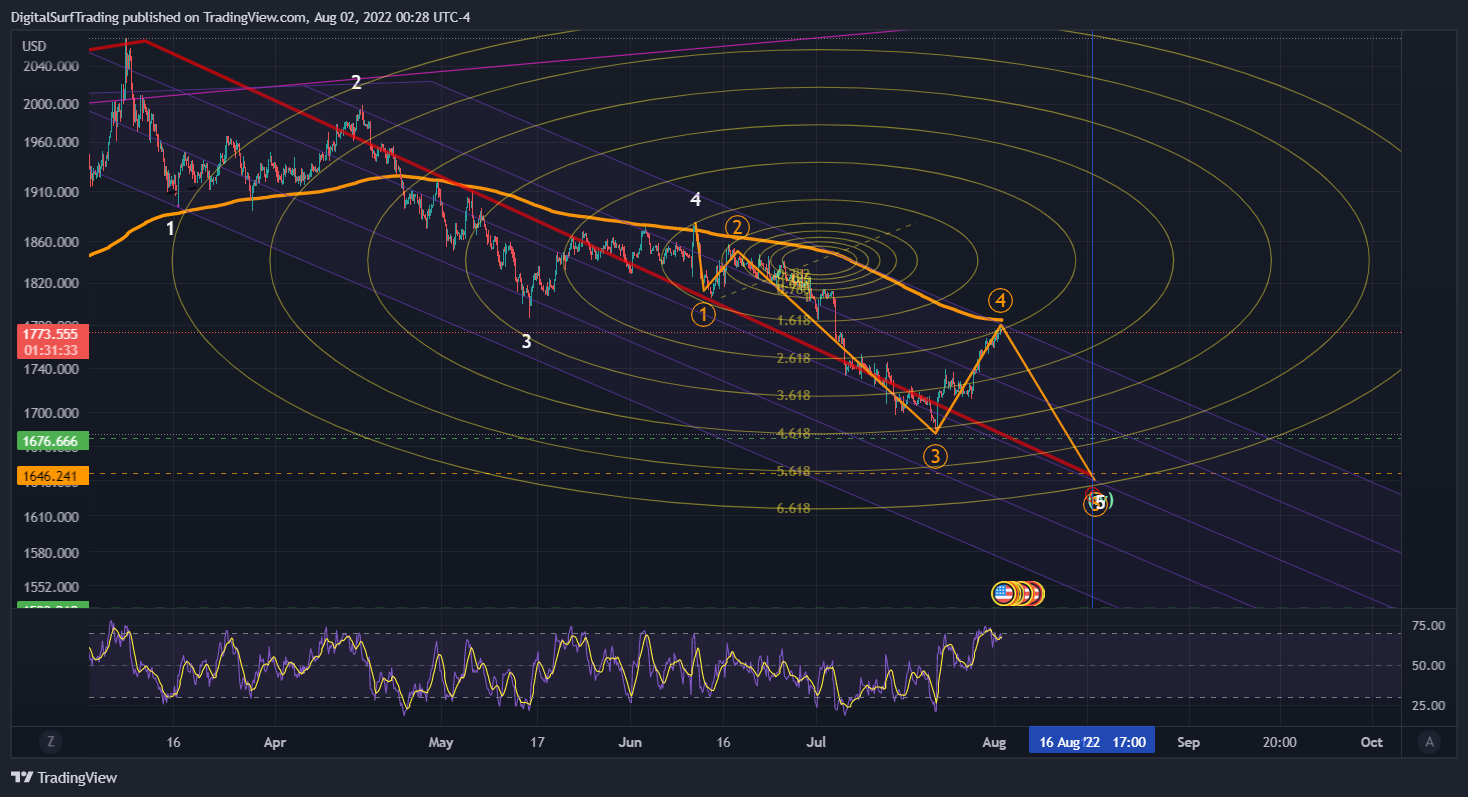Select the orange circled wave 4 label
1468x797 pixels.
click(x=1001, y=299)
